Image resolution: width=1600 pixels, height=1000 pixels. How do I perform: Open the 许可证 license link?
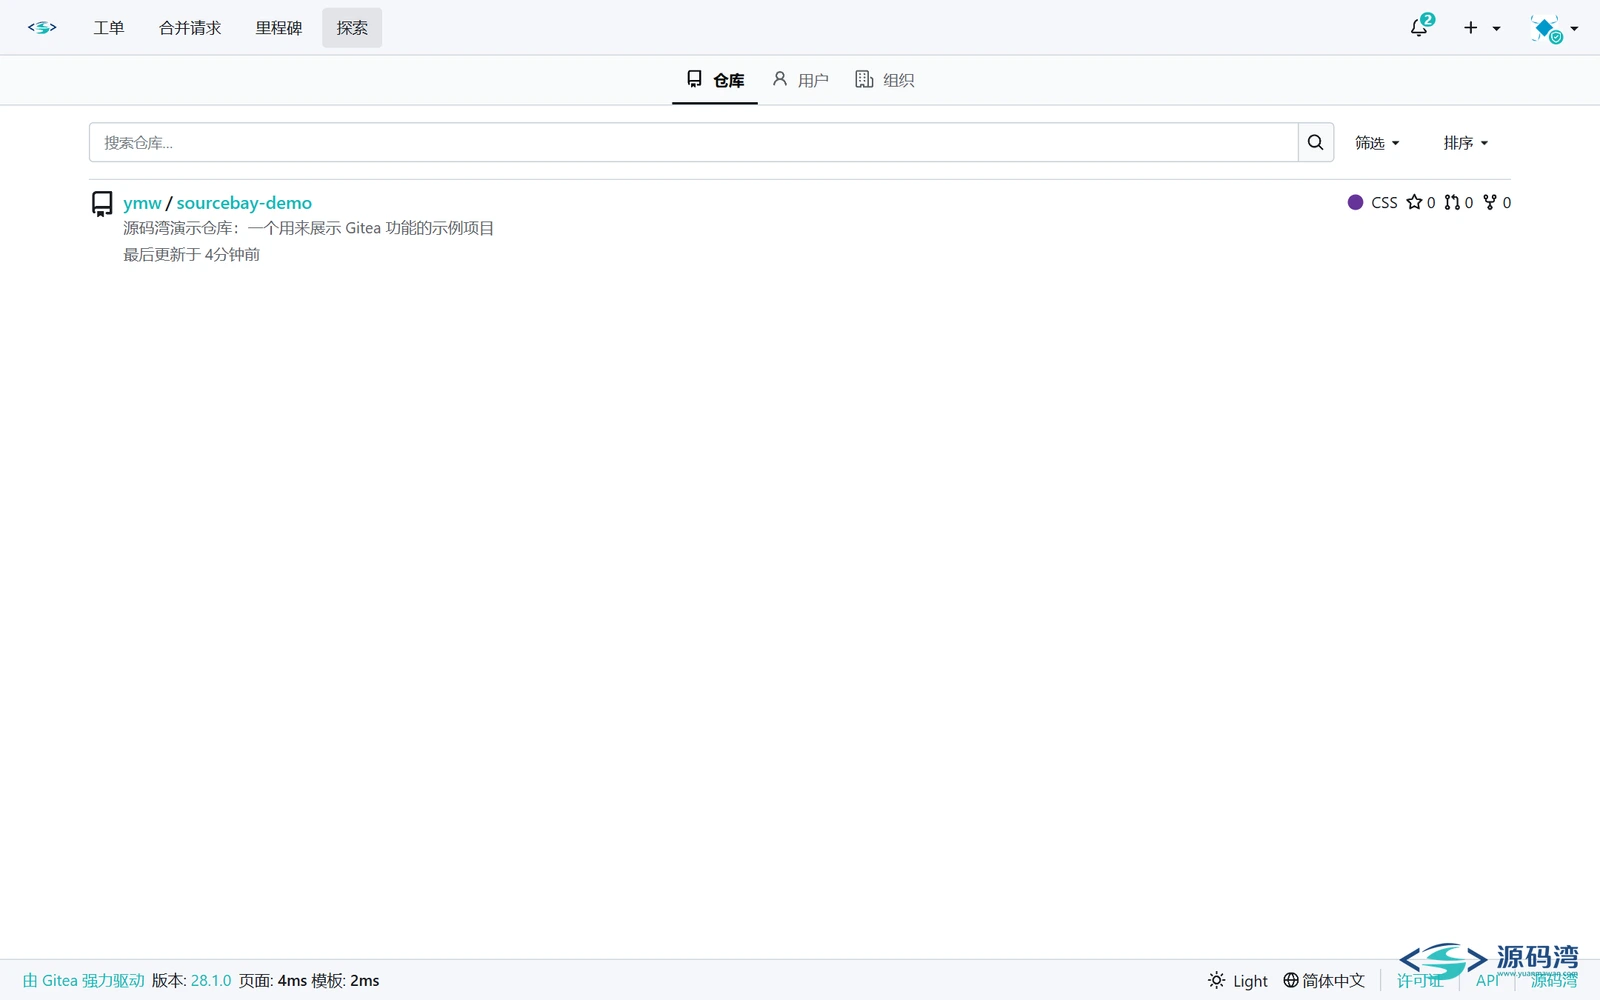[x=1420, y=980]
